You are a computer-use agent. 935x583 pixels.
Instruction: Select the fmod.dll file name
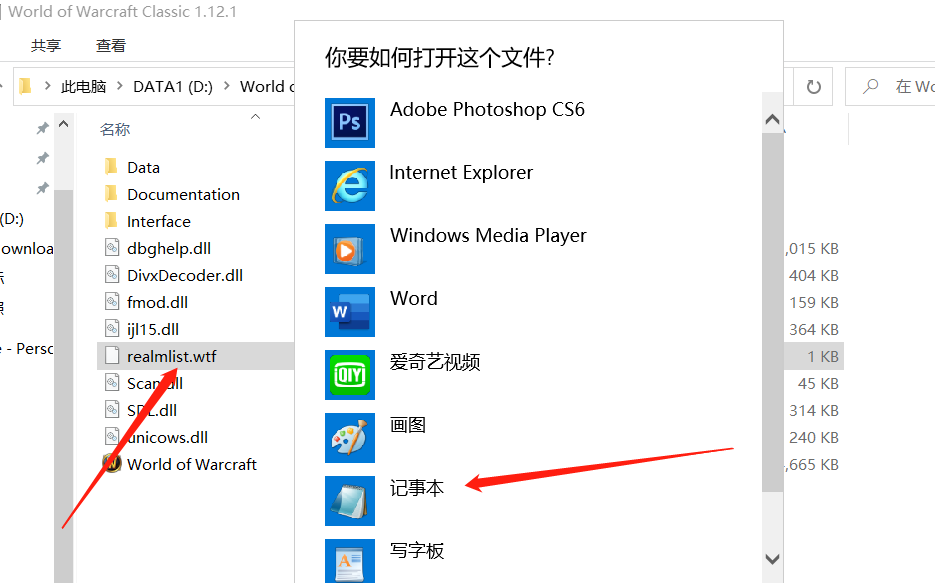[157, 302]
